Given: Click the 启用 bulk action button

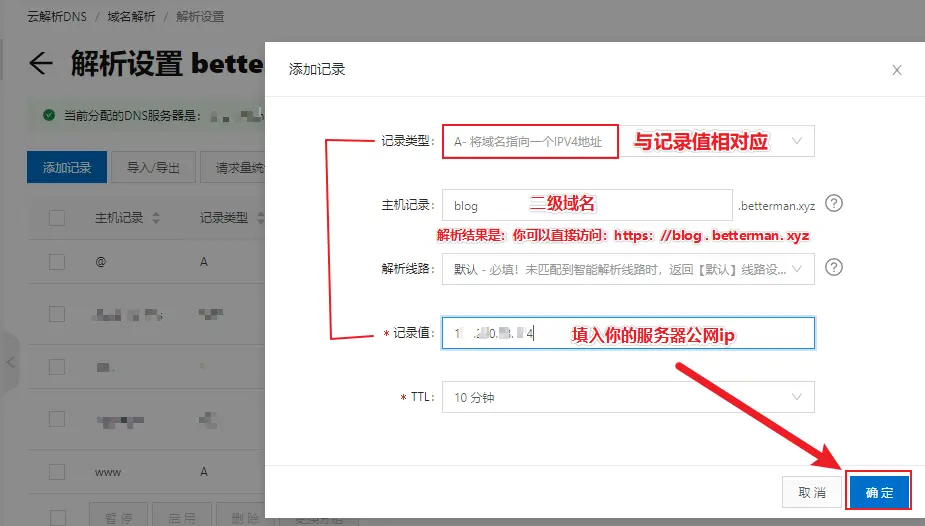Looking at the screenshot, I should click(x=182, y=516).
